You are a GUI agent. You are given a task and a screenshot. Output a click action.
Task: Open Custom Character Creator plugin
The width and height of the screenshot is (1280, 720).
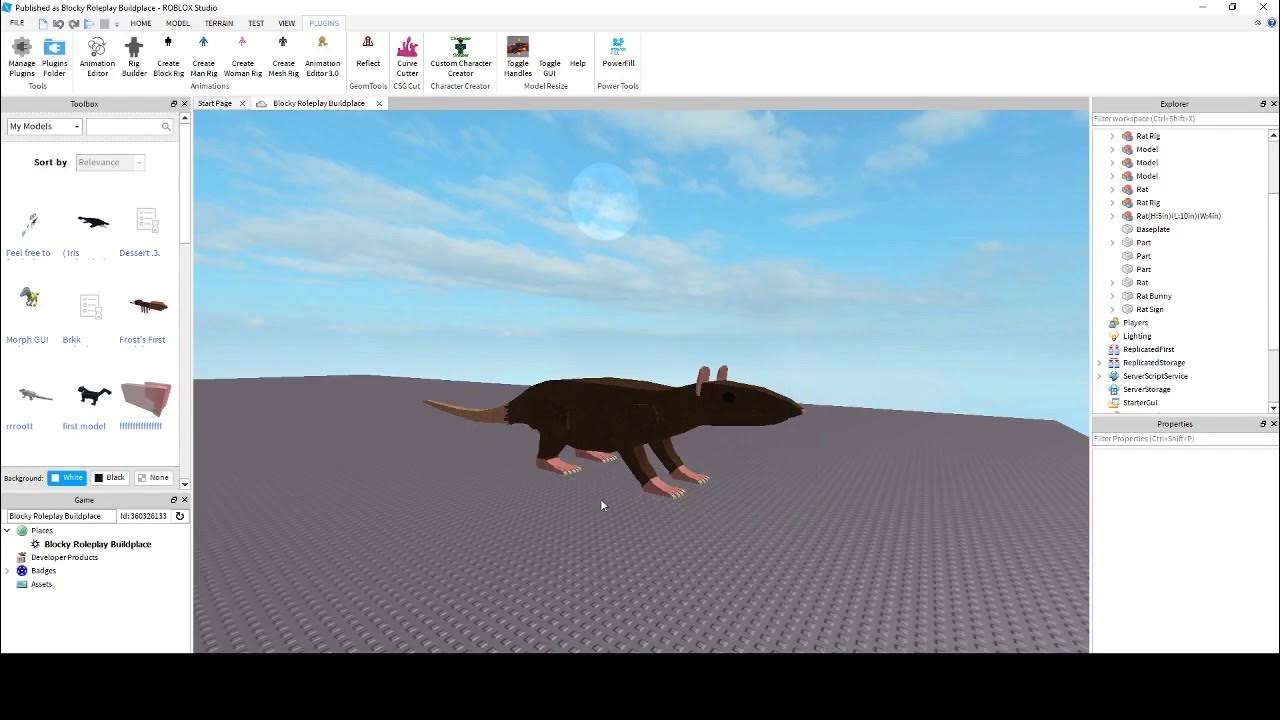(461, 57)
